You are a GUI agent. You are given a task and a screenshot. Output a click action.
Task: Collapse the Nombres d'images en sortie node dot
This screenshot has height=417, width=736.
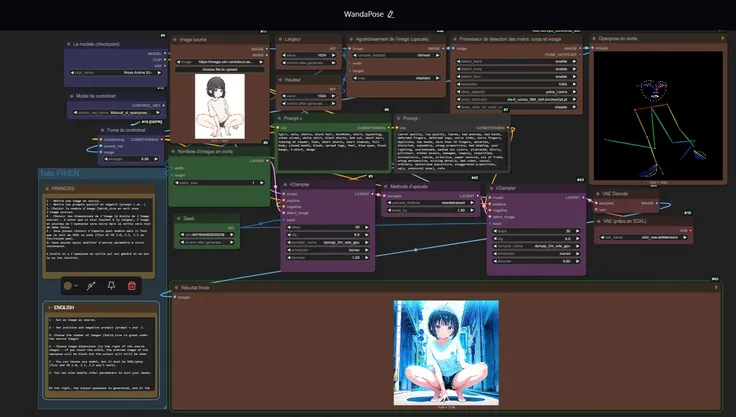coord(173,152)
